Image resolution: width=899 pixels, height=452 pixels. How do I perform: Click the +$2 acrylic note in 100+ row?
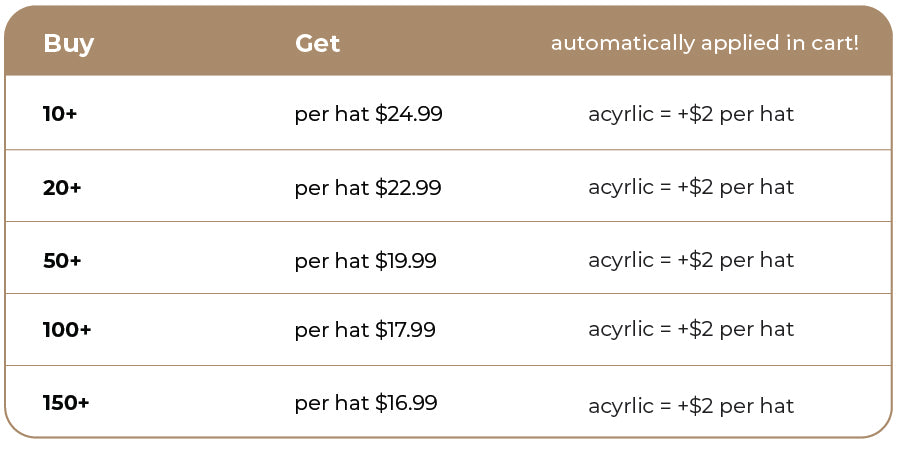(x=691, y=329)
